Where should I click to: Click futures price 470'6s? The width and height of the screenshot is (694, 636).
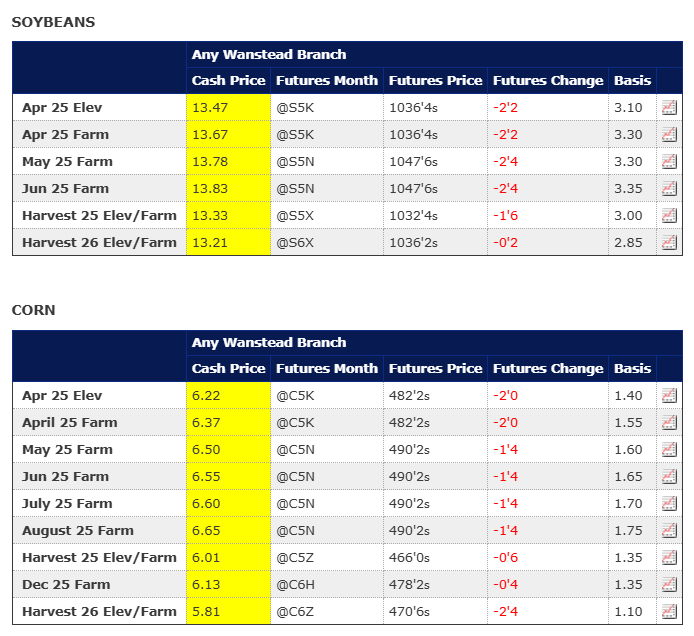pyautogui.click(x=409, y=611)
